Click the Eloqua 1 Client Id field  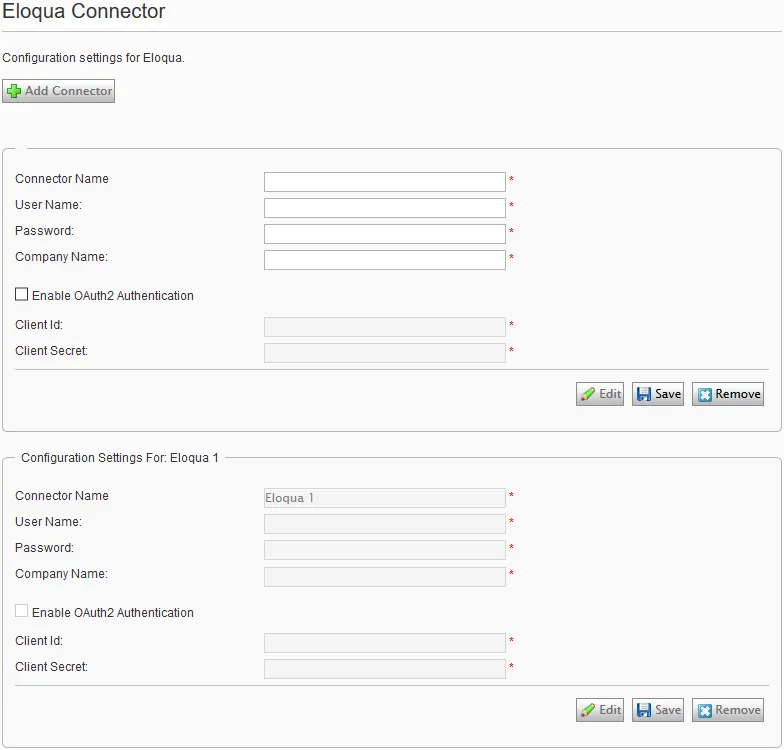pos(384,643)
